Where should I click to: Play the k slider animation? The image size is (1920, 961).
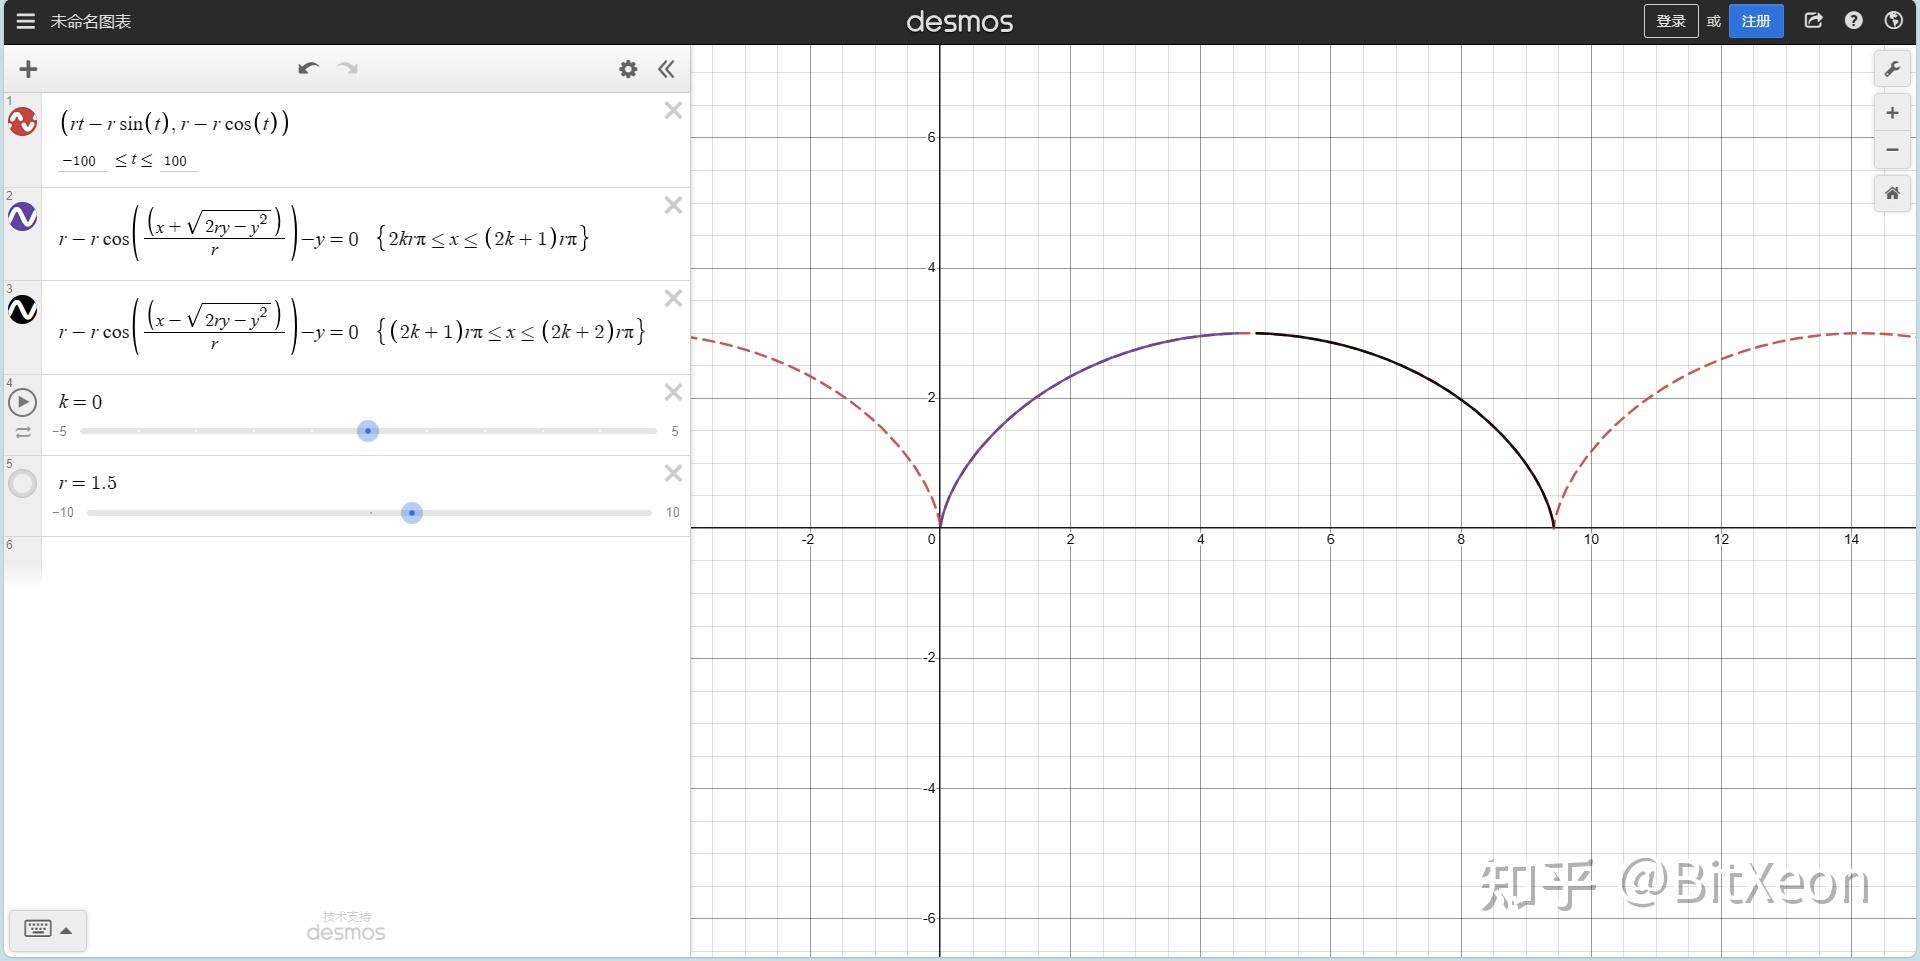23,402
